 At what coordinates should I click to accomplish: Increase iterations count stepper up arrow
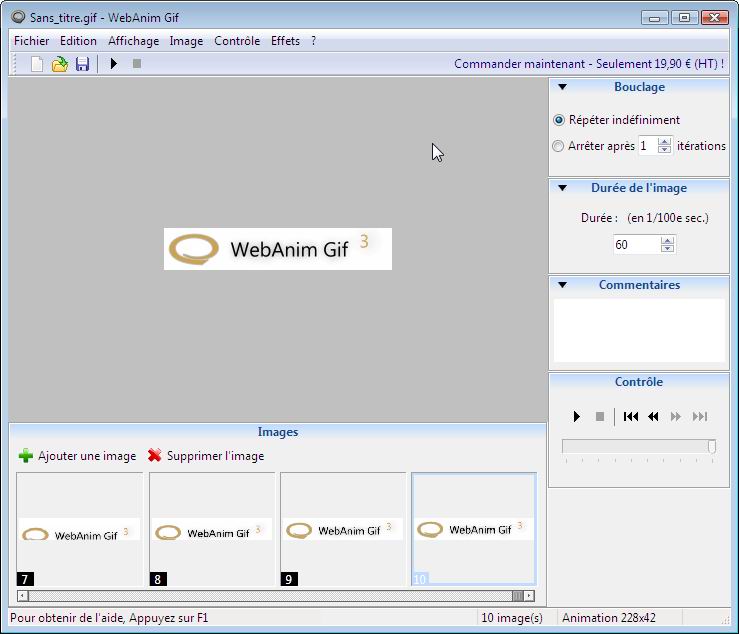[665, 141]
